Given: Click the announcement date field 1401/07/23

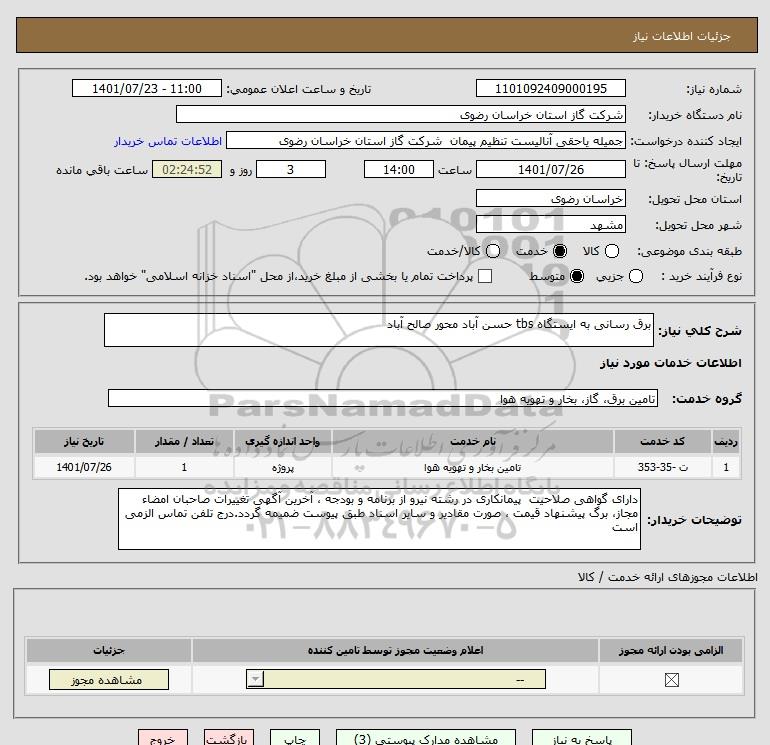Looking at the screenshot, I should coord(147,89).
